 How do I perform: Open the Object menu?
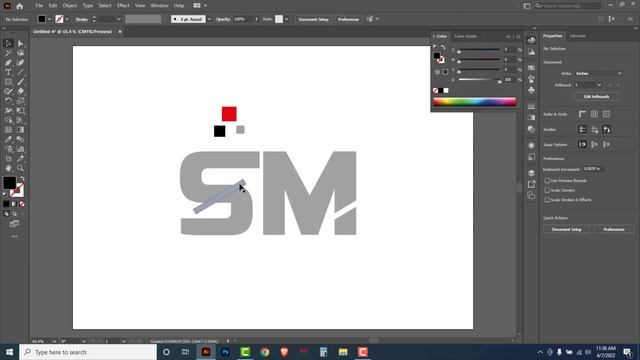point(70,6)
